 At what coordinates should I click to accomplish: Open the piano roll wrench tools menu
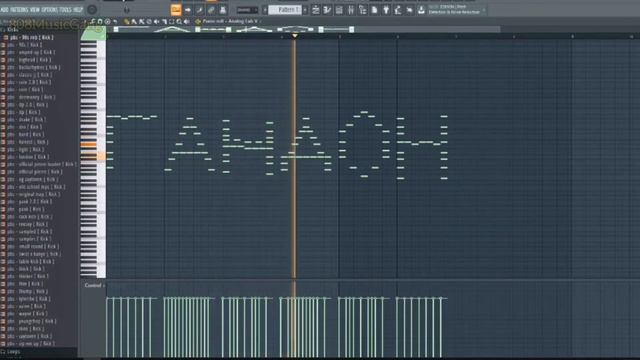[x=93, y=22]
